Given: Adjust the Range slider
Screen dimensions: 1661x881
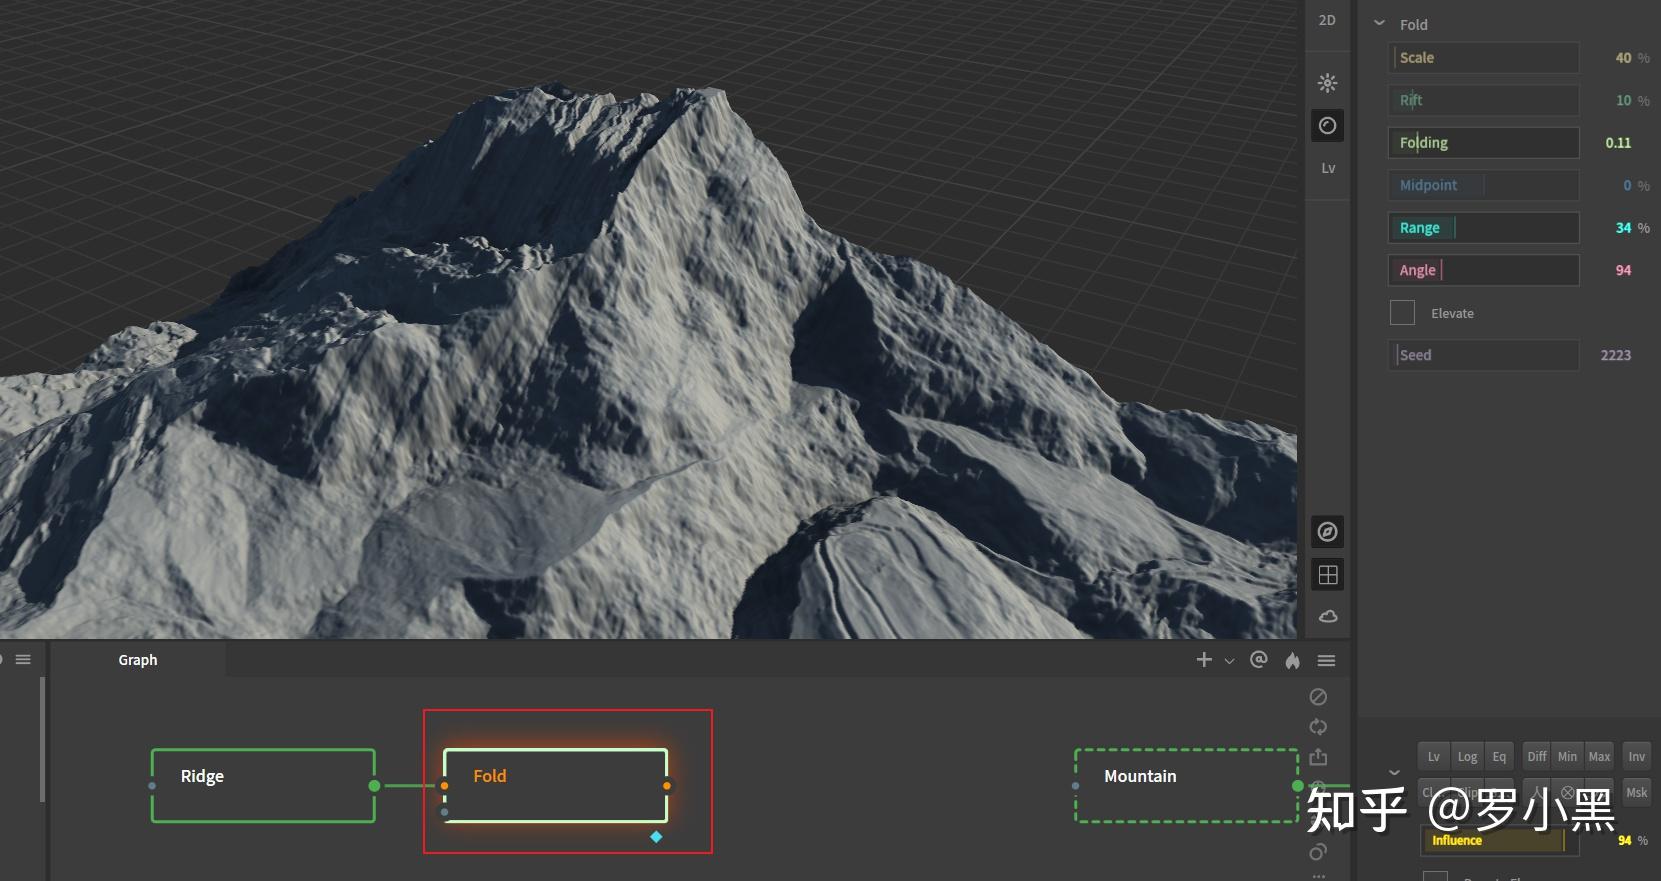Looking at the screenshot, I should coord(1483,228).
